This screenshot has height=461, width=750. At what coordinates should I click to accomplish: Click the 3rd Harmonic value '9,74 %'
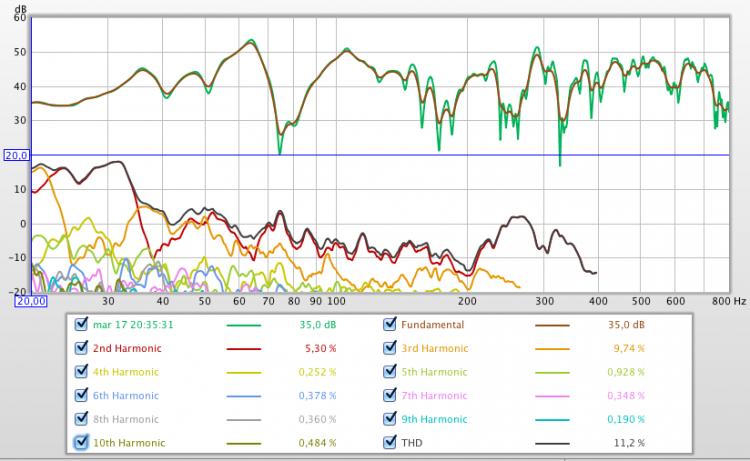[x=629, y=348]
